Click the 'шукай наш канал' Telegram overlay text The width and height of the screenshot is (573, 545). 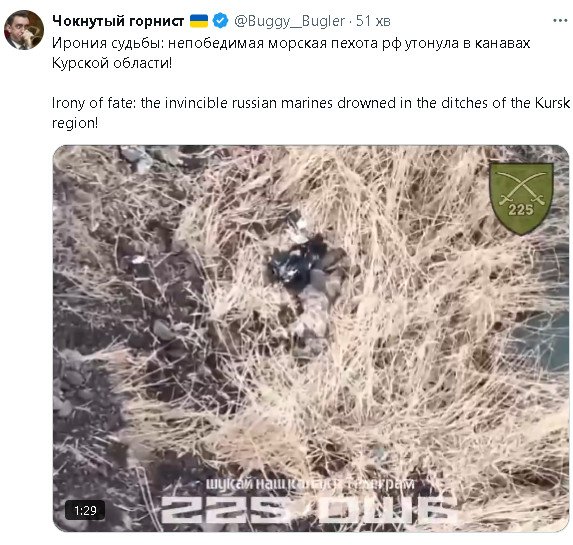(x=310, y=484)
